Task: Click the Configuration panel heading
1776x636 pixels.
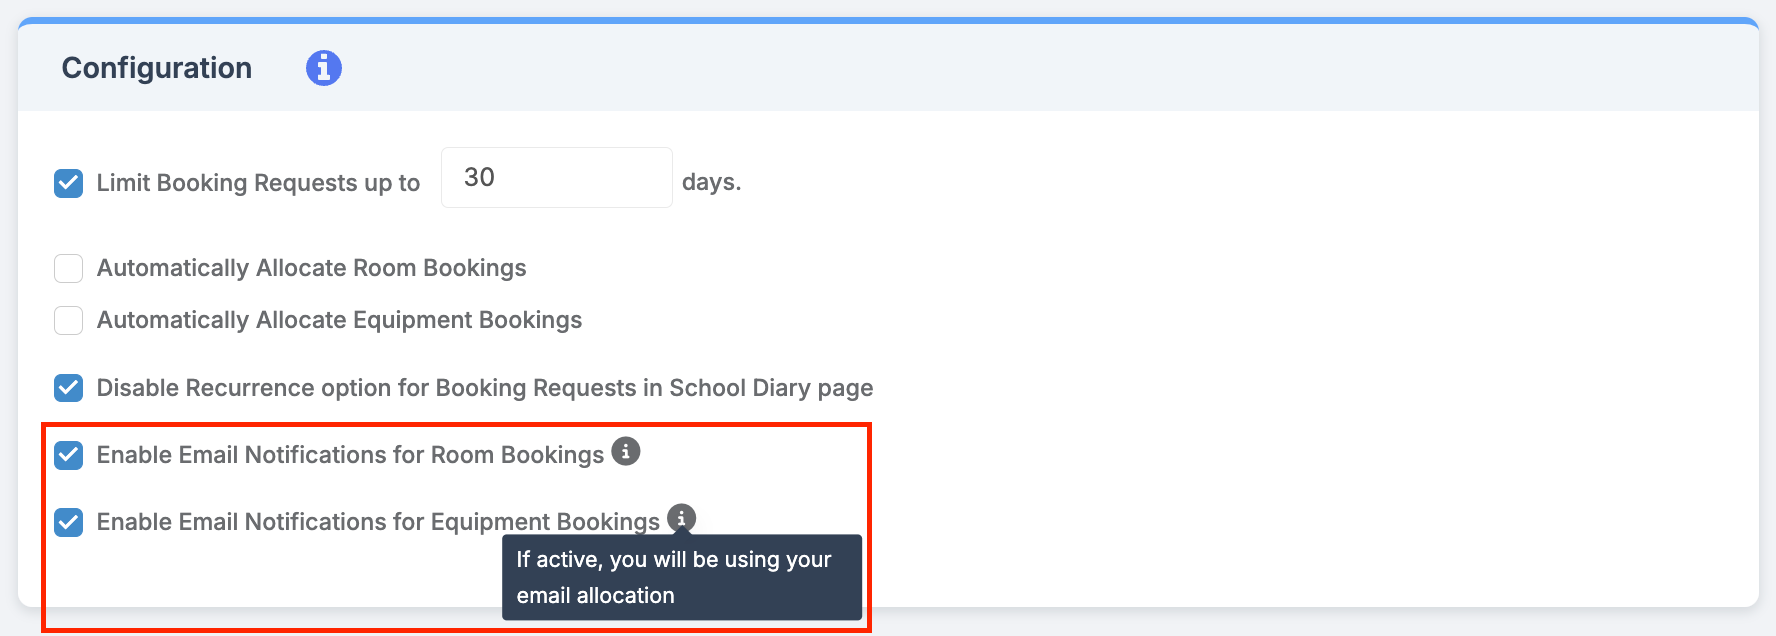Action: [157, 68]
